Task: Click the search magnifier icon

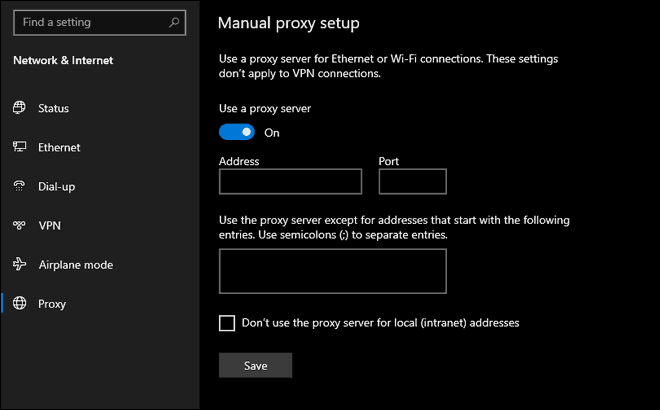Action: [174, 22]
